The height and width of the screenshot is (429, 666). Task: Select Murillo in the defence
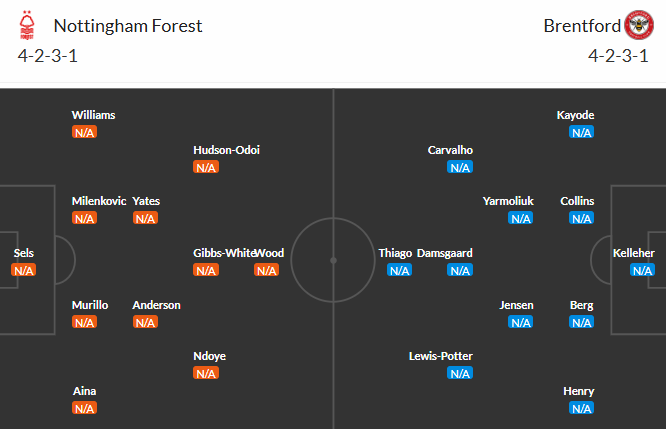pyautogui.click(x=91, y=305)
